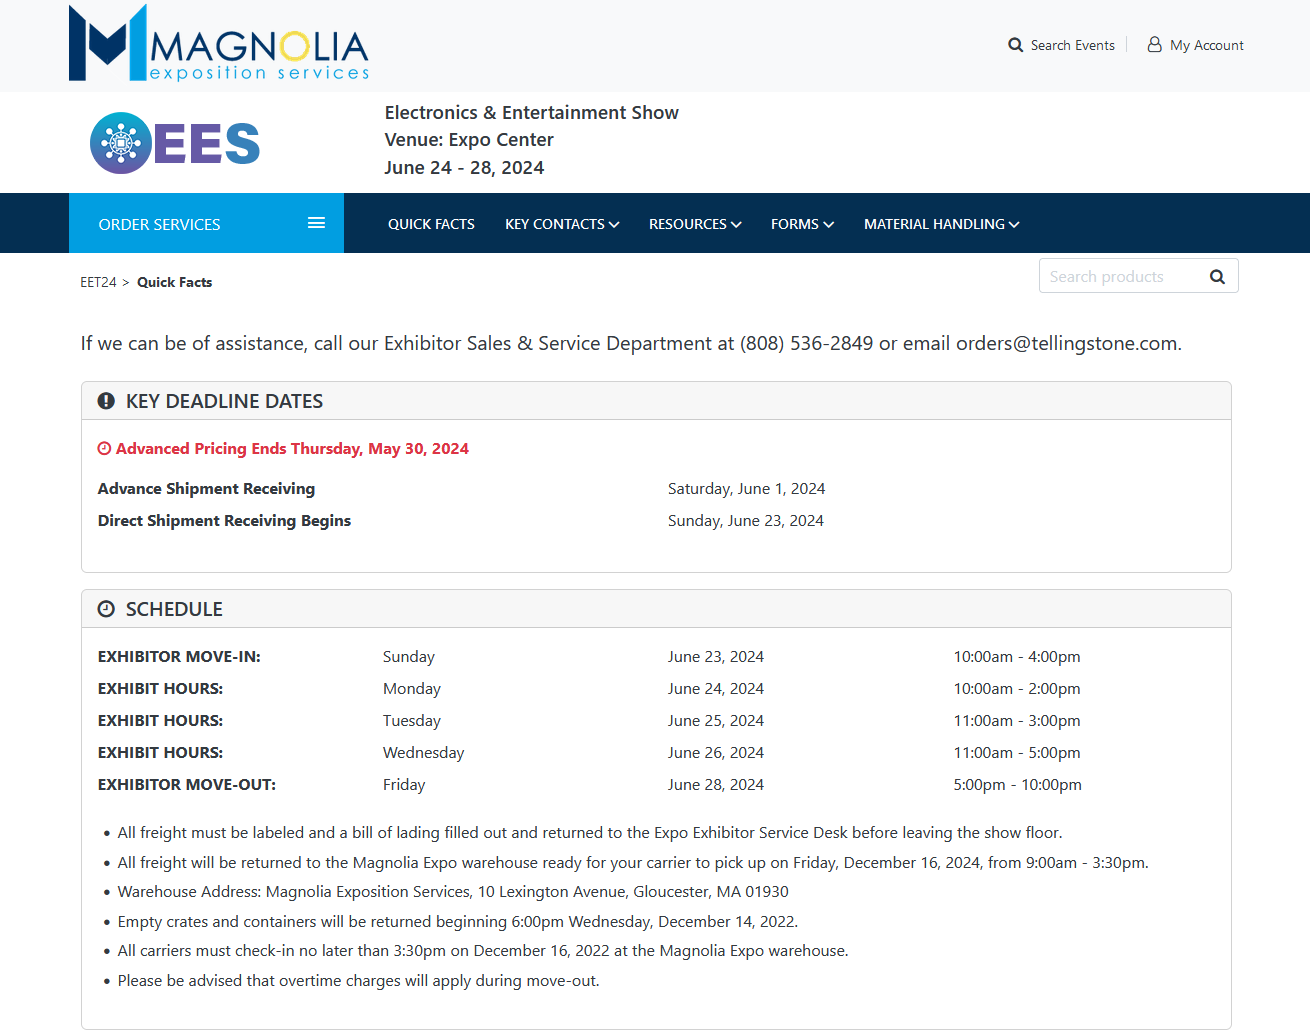Open the MATERIAL HANDLING dropdown

tap(940, 223)
